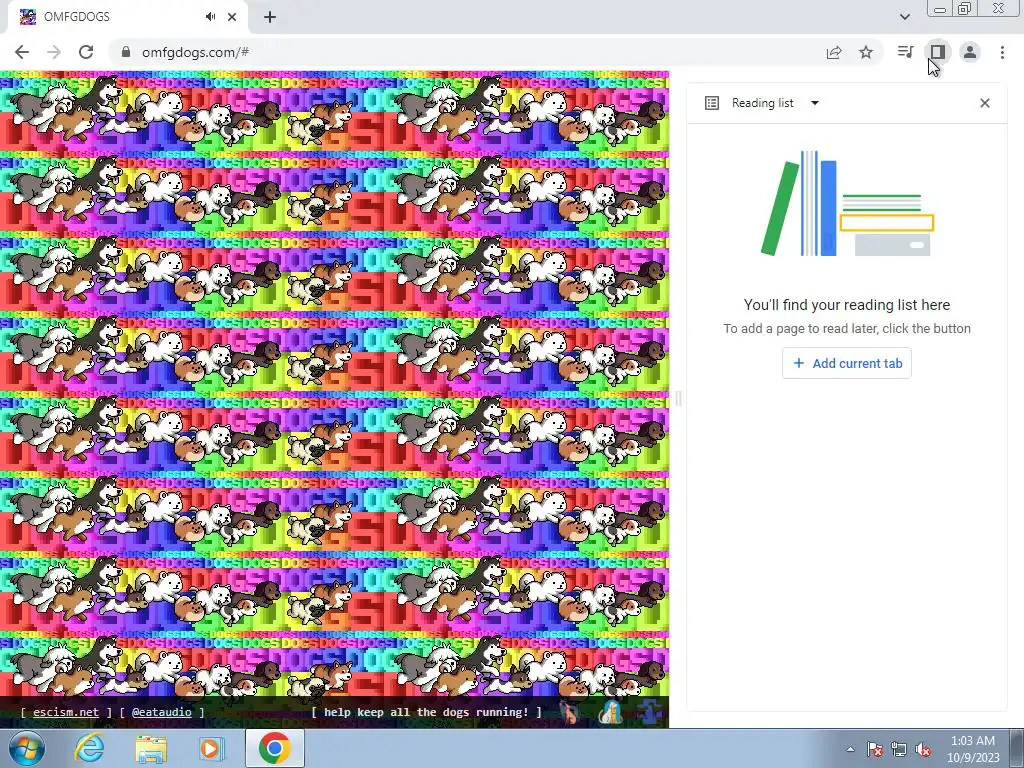The width and height of the screenshot is (1024, 768).
Task: Mute the OMFGDOGS tab via speaker icon
Action: tap(210, 17)
